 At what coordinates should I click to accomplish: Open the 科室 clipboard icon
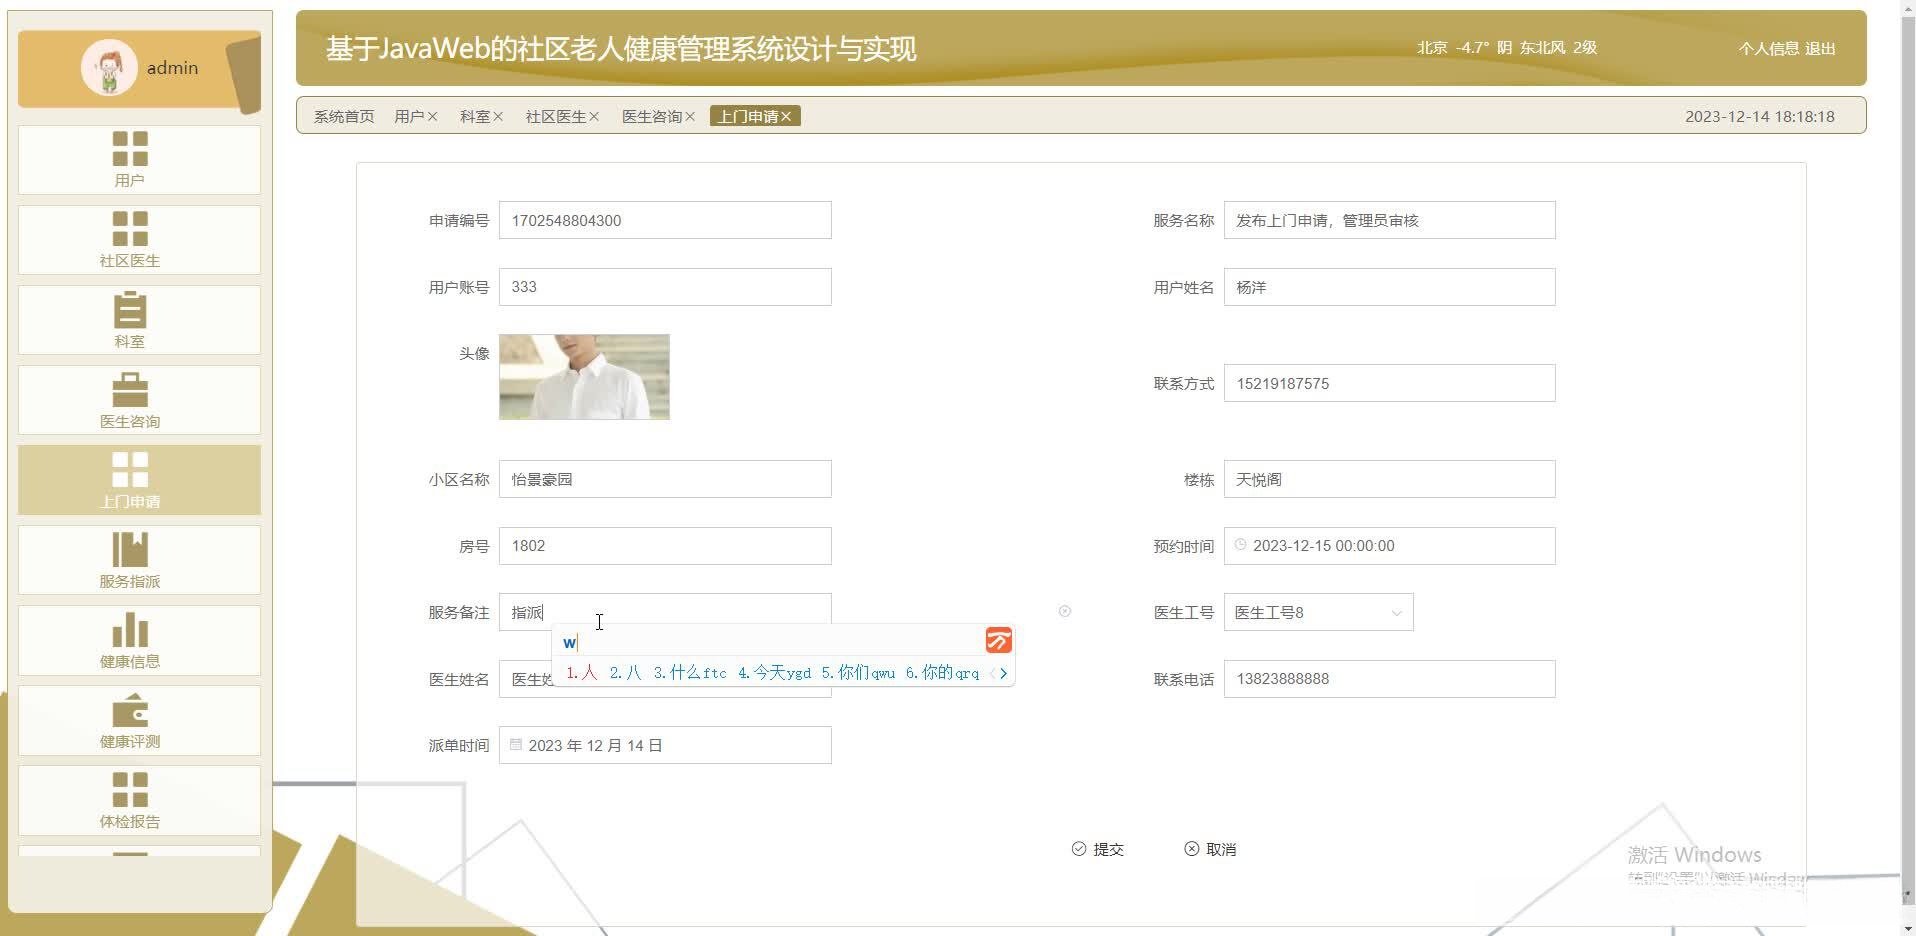pyautogui.click(x=130, y=309)
